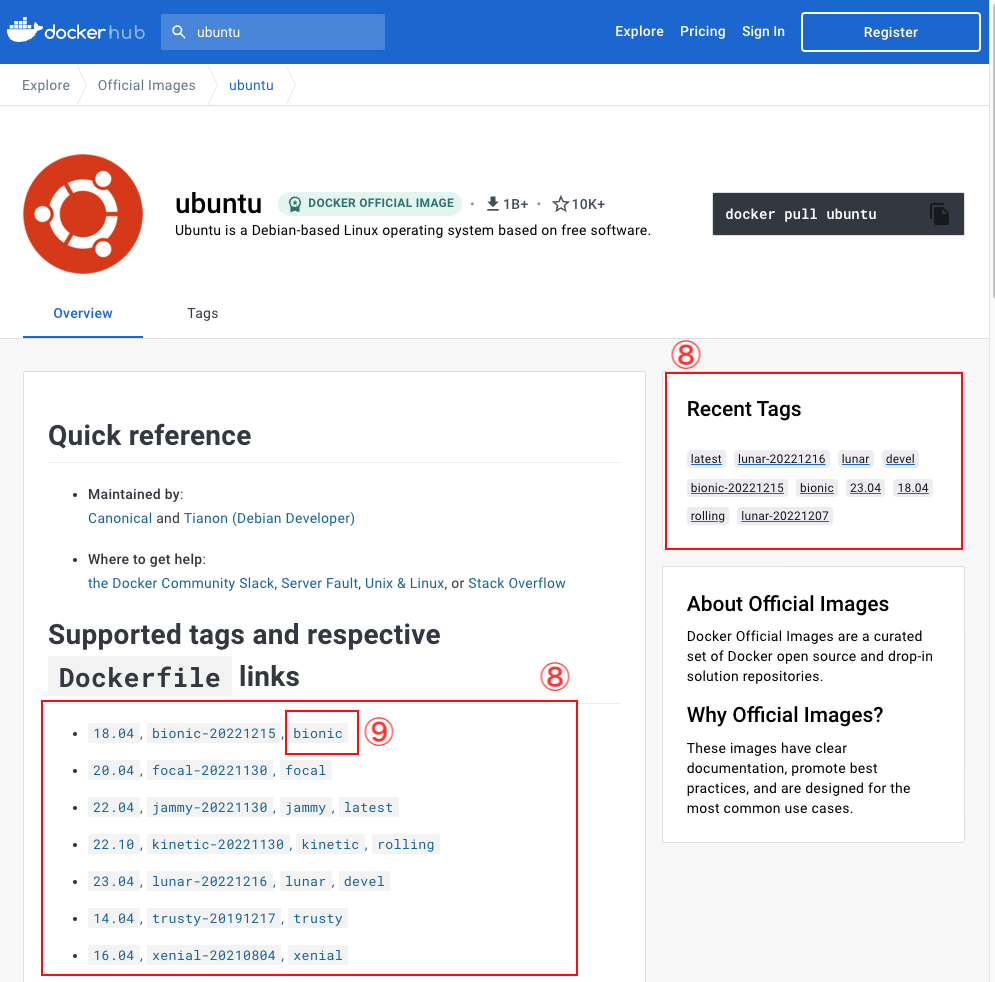Click the rolling tag under Recent Tags
Viewport: 995px width, 982px height.
click(708, 516)
